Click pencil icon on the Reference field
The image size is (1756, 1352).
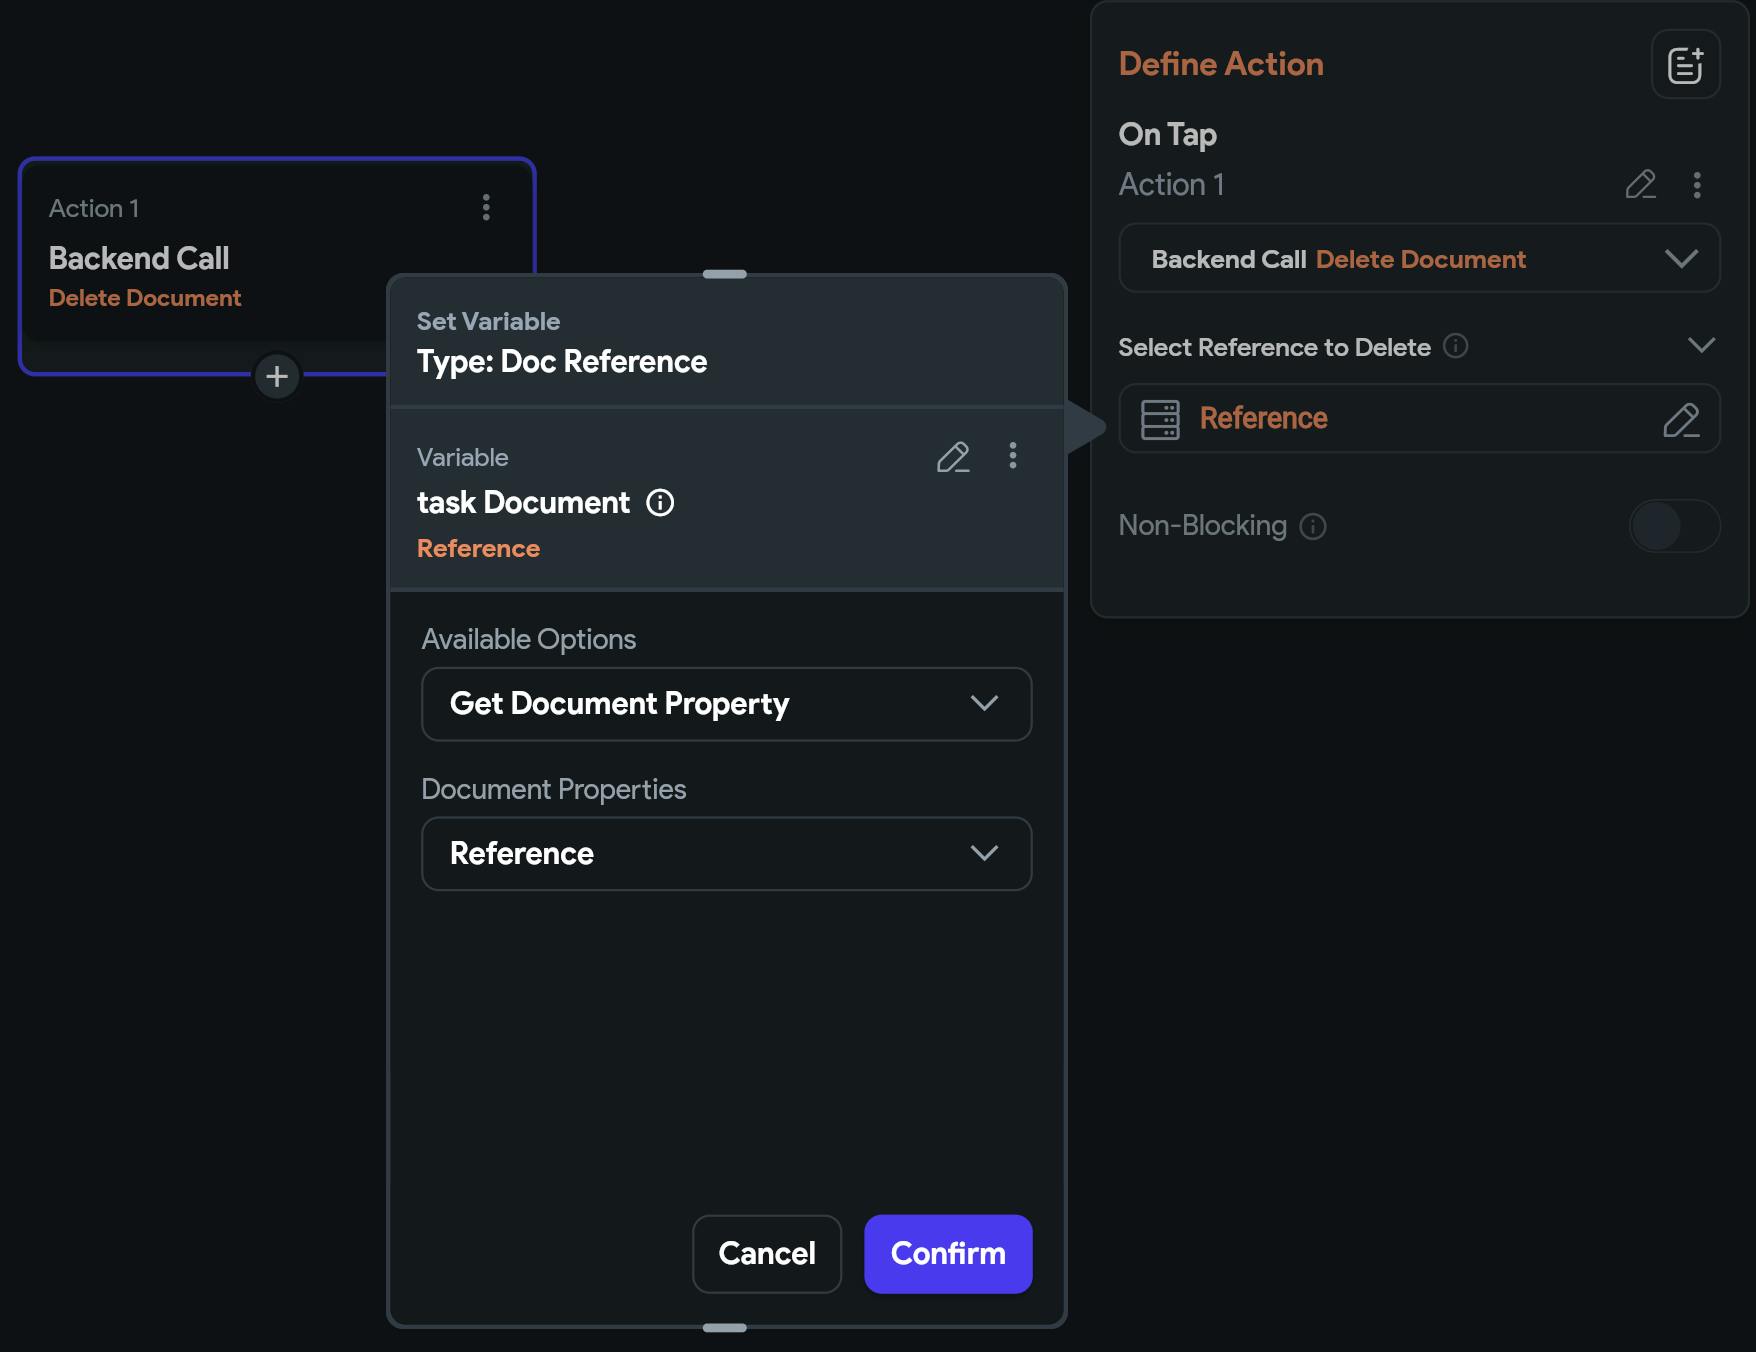point(1681,419)
